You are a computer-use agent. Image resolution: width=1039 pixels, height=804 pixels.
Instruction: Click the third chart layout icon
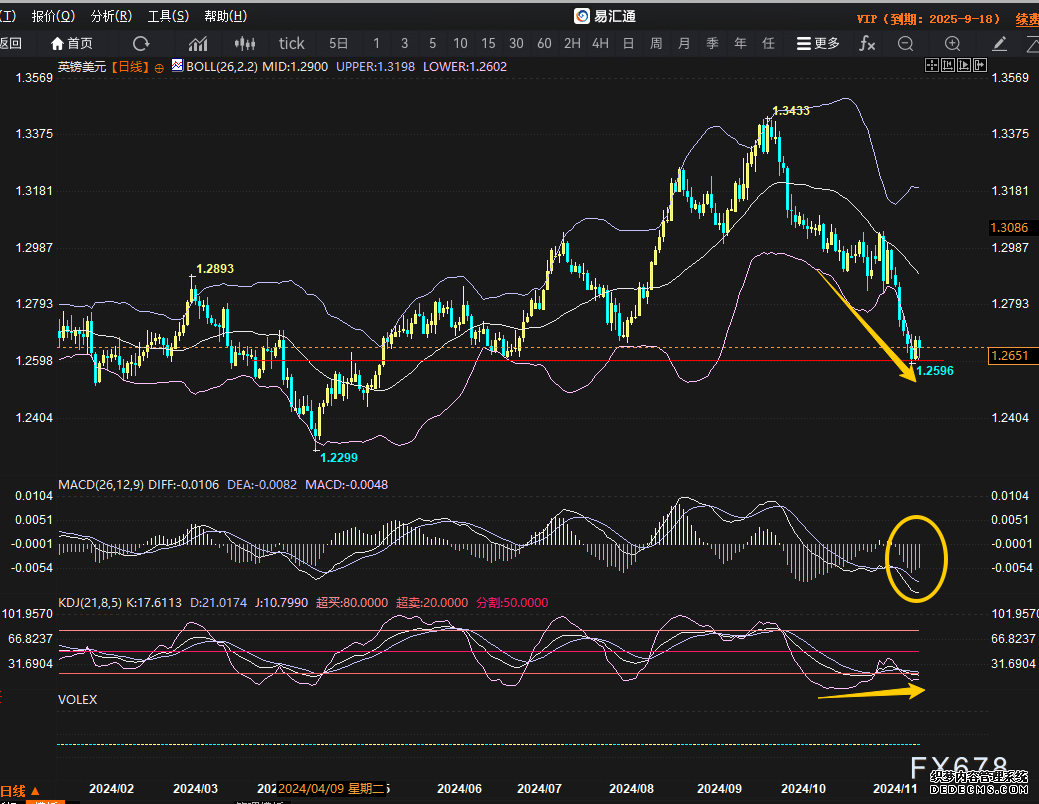pos(963,65)
